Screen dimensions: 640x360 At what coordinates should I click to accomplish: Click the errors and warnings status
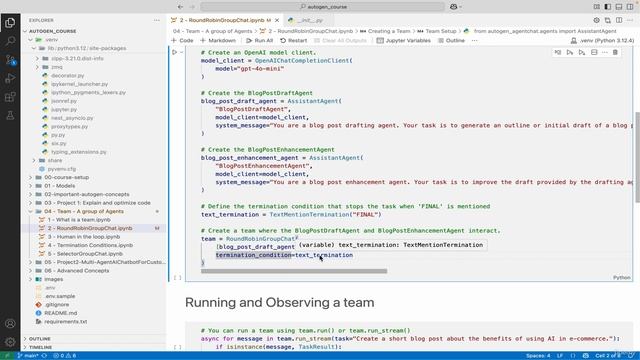tap(64, 356)
